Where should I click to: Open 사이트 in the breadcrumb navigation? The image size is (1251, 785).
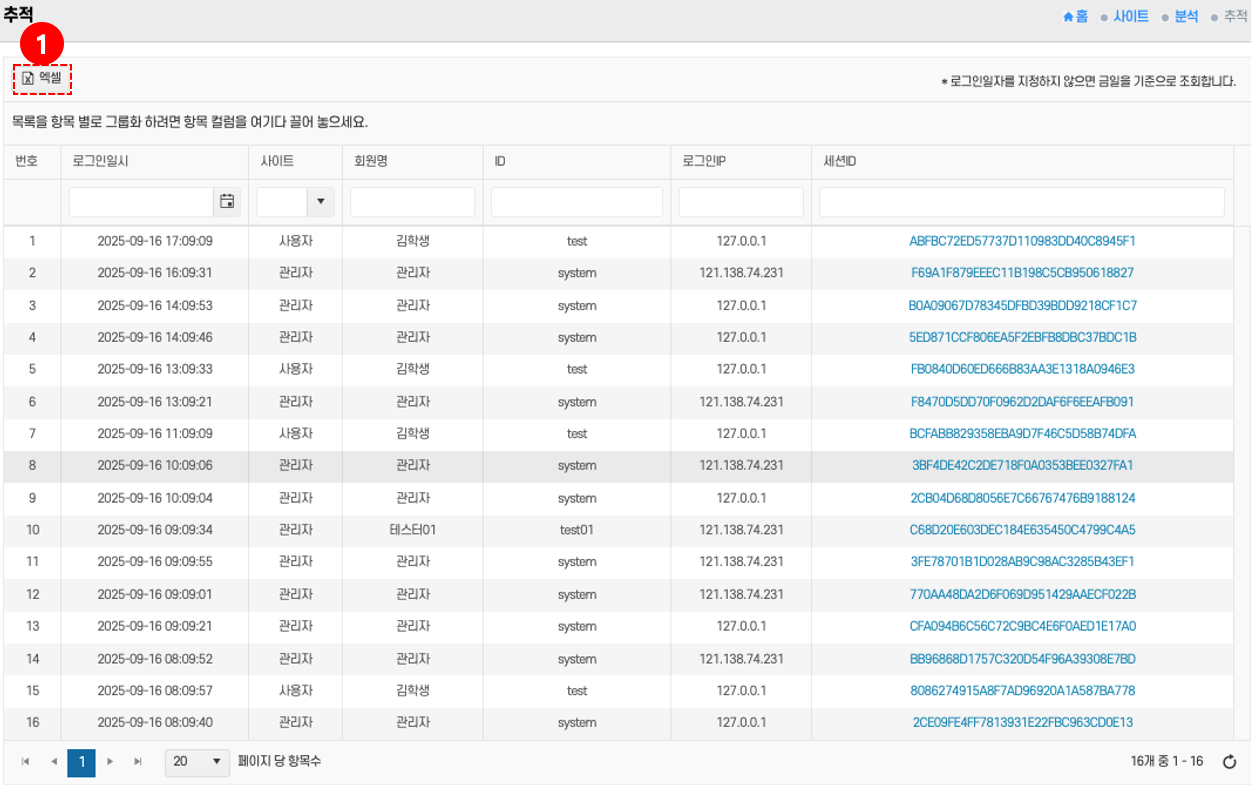coord(1131,17)
